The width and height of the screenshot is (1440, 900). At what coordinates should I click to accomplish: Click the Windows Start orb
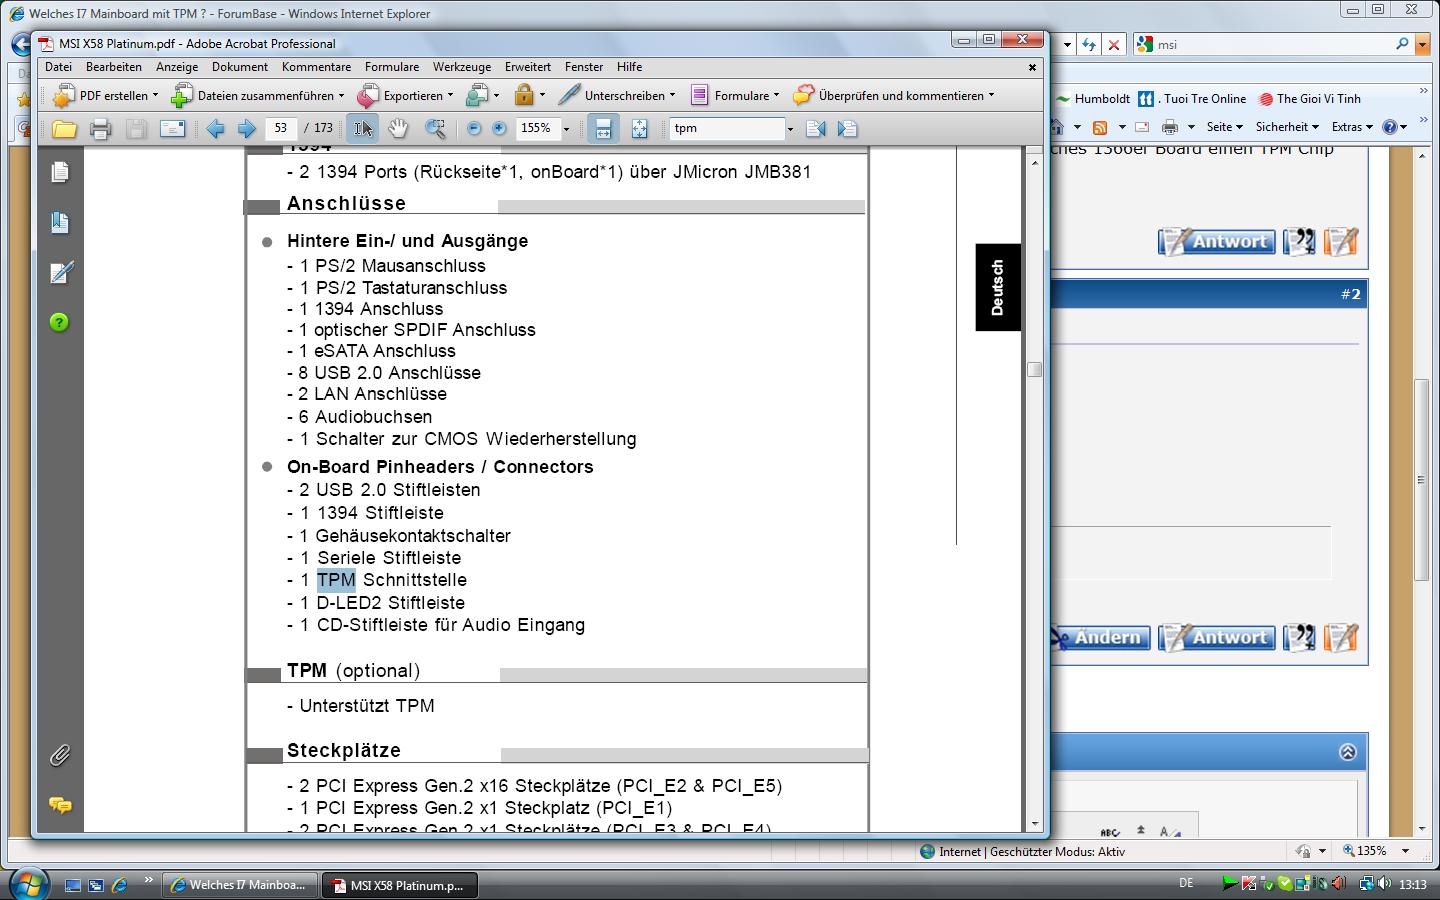coord(27,883)
